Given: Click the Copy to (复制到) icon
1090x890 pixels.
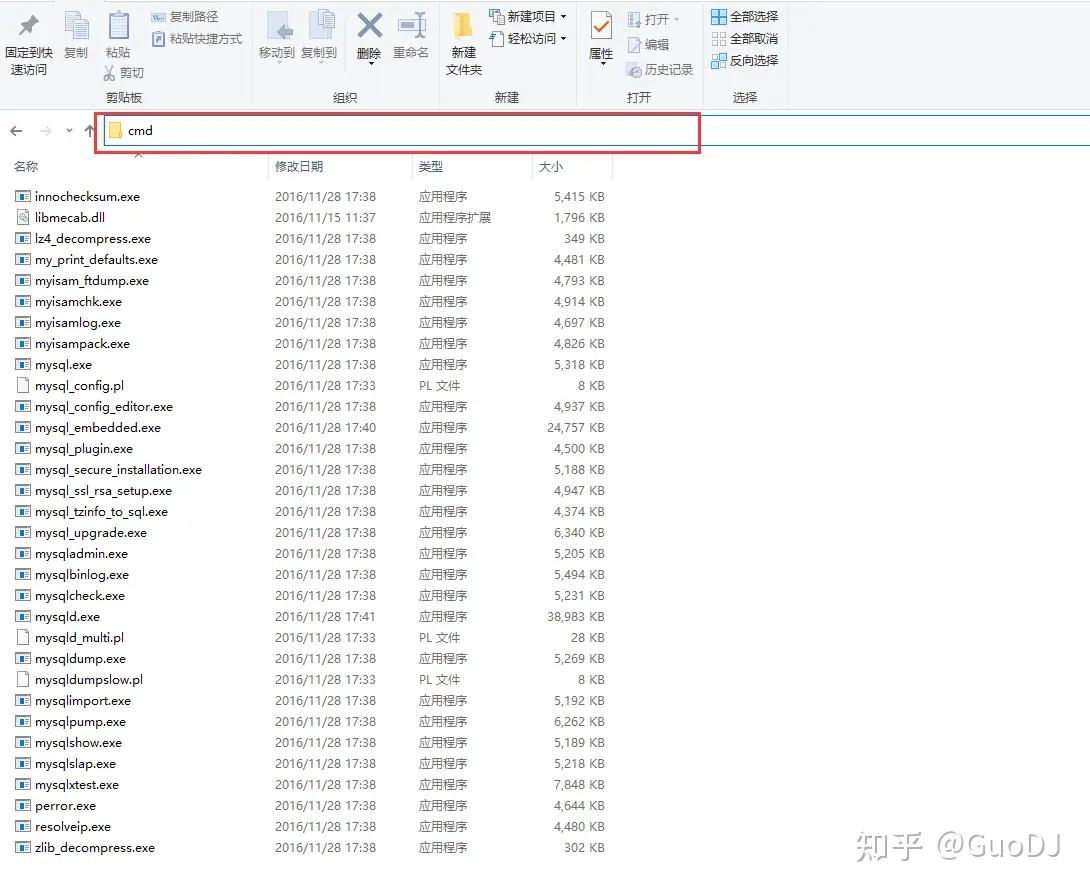Looking at the screenshot, I should click(319, 26).
